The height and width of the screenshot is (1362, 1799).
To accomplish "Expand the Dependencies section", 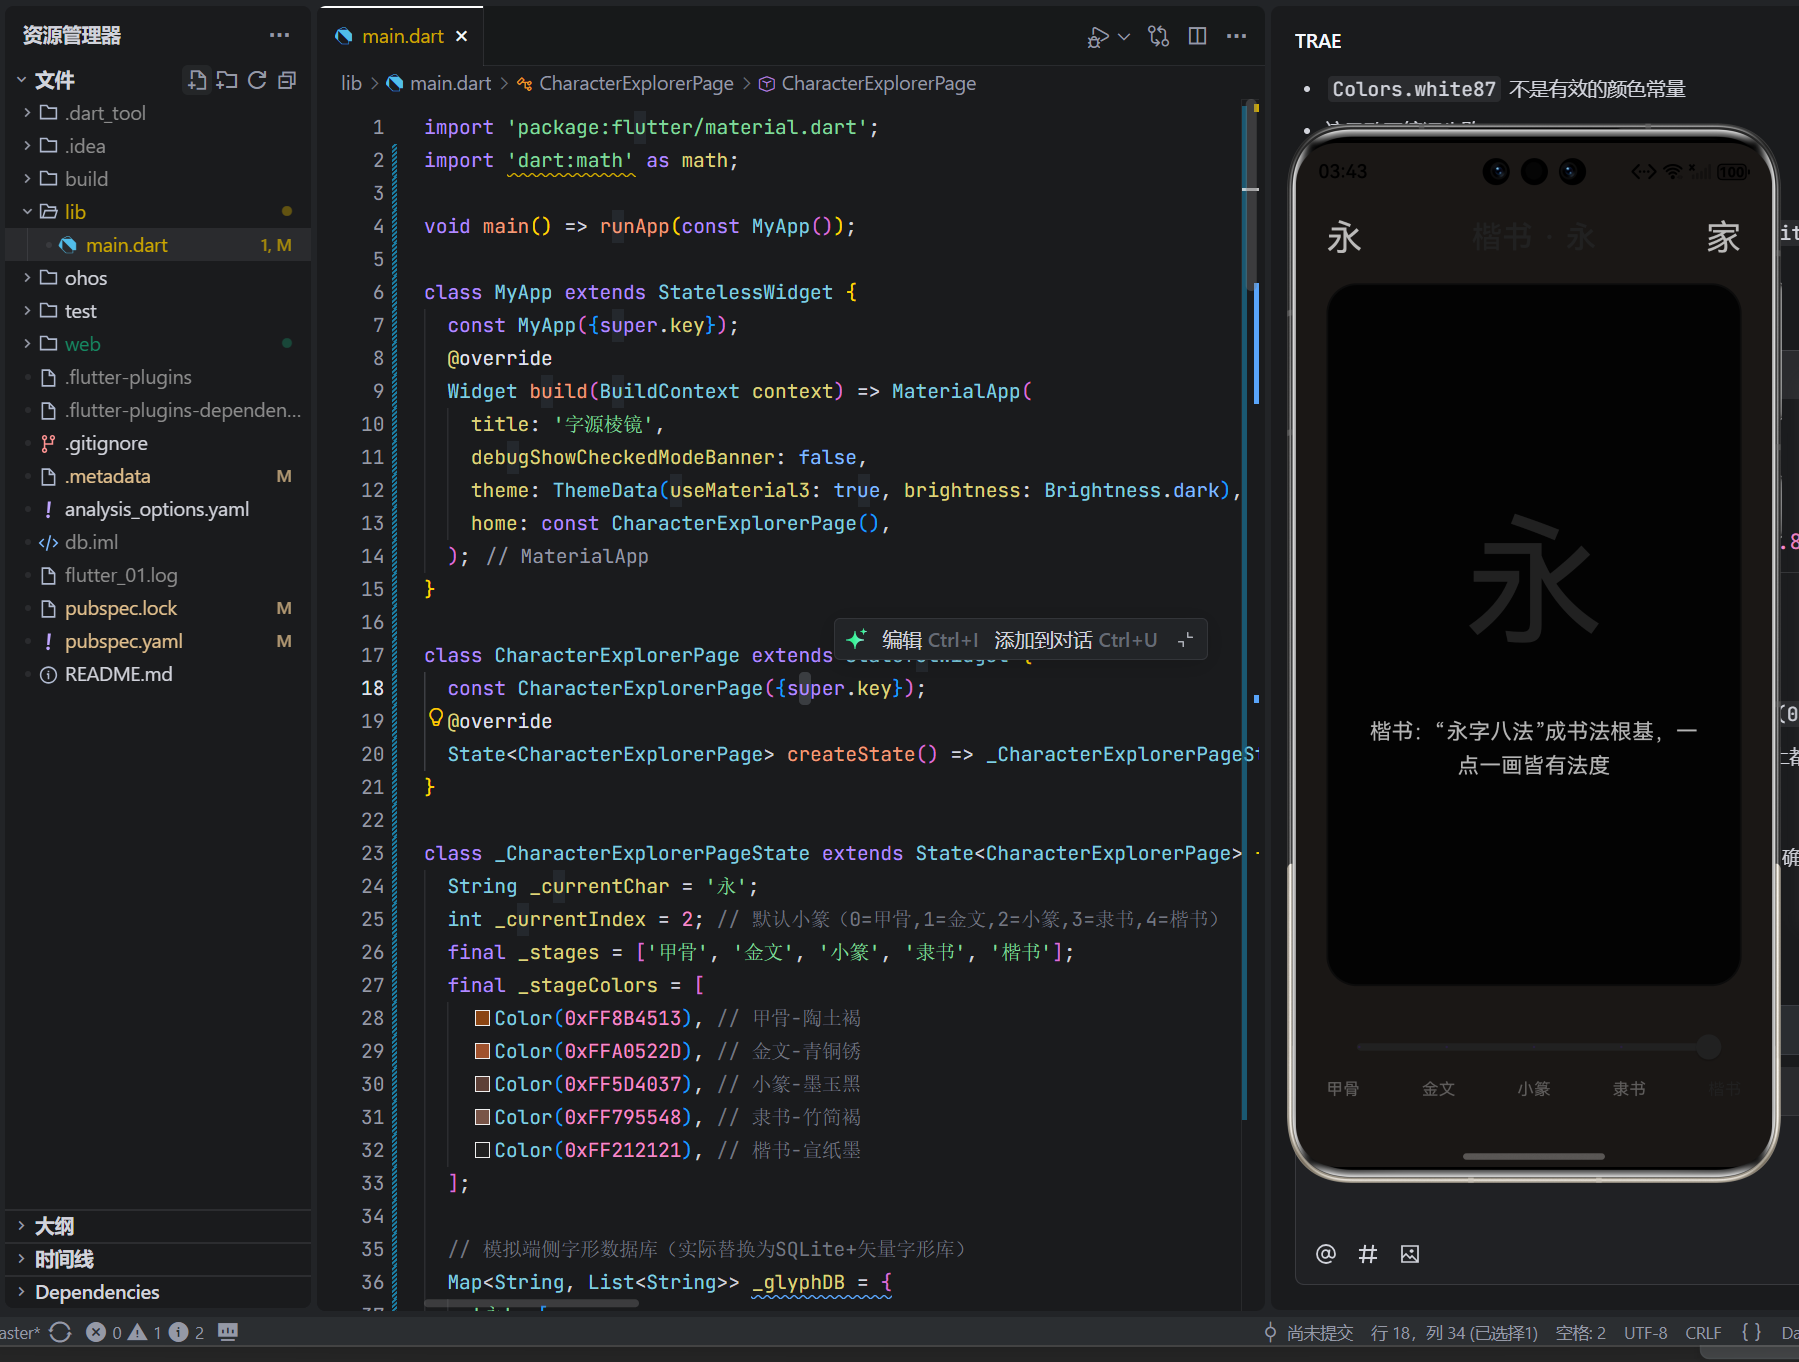I will click(x=97, y=1292).
